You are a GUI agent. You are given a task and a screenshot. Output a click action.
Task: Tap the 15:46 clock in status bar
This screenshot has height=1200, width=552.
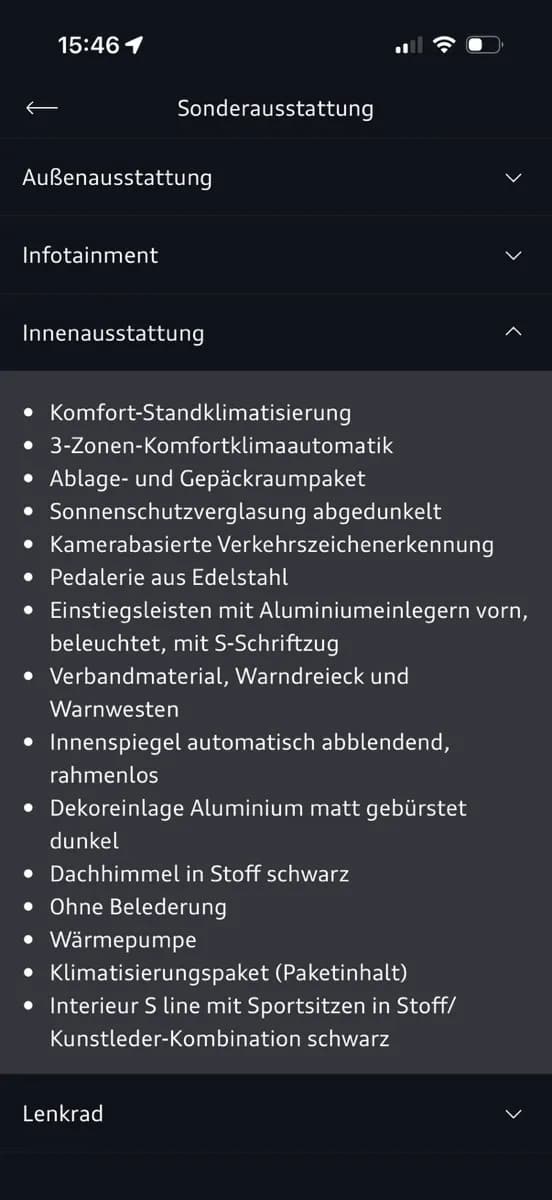tap(88, 45)
